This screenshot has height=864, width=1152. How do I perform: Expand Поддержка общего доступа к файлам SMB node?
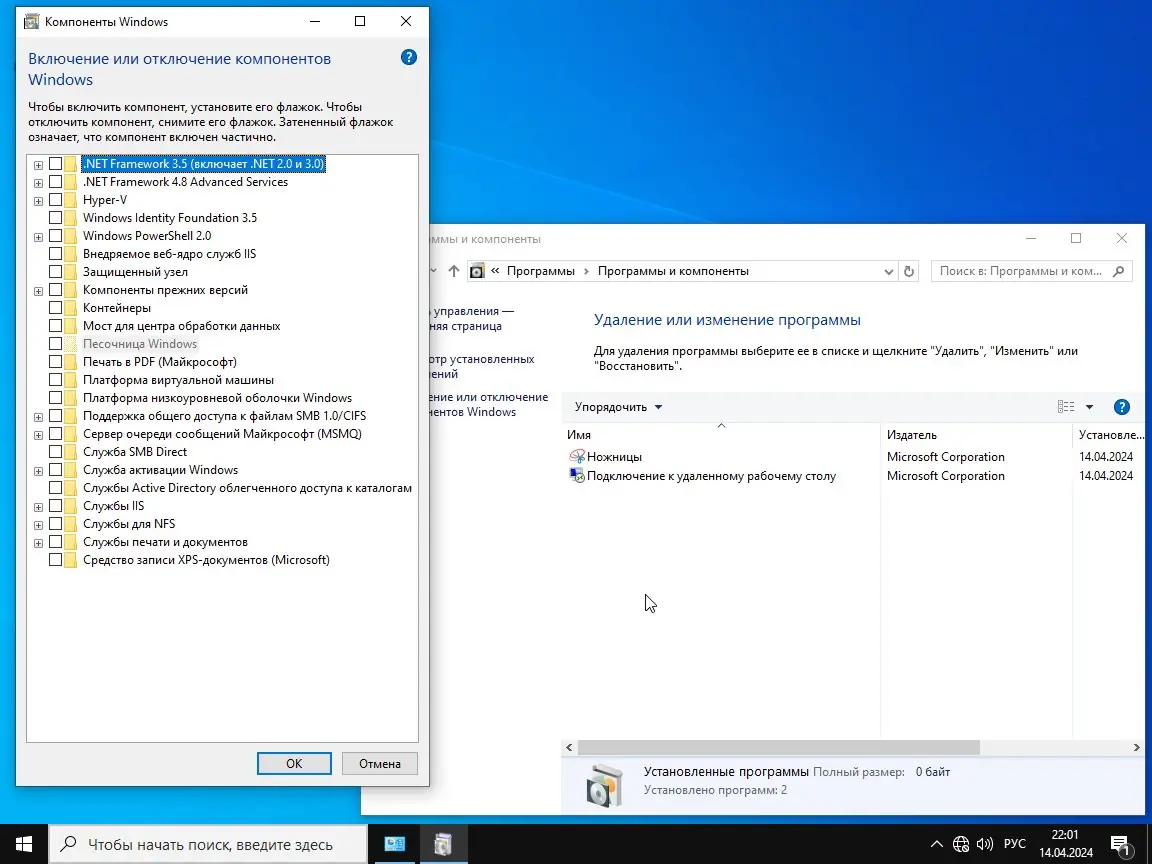[38, 417]
